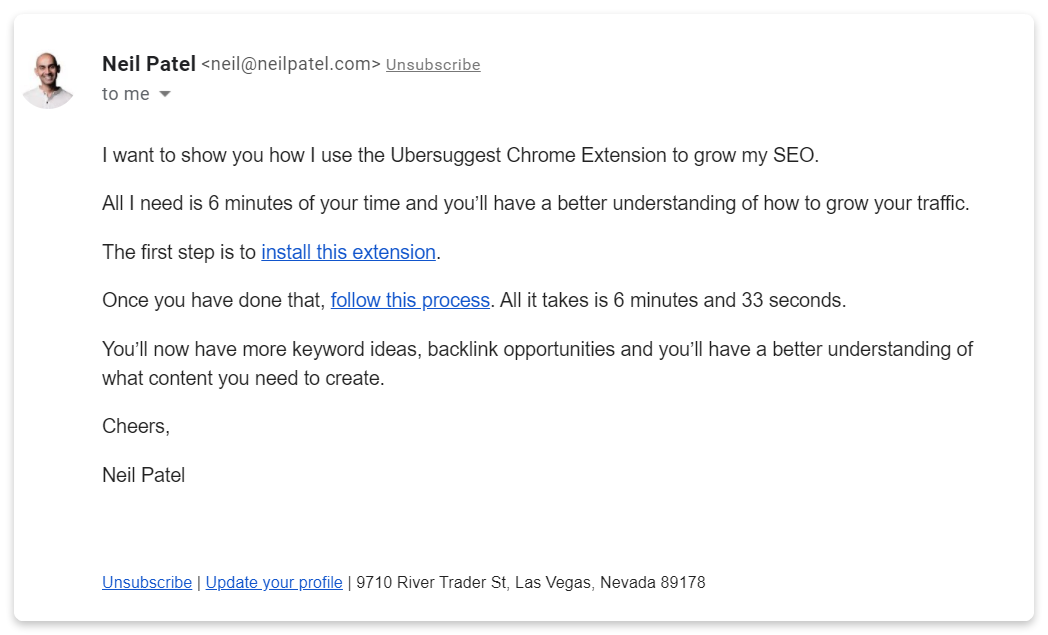The width and height of the screenshot is (1048, 635).
Task: Click the Unsubscribe link beside sender address
Action: (x=433, y=65)
